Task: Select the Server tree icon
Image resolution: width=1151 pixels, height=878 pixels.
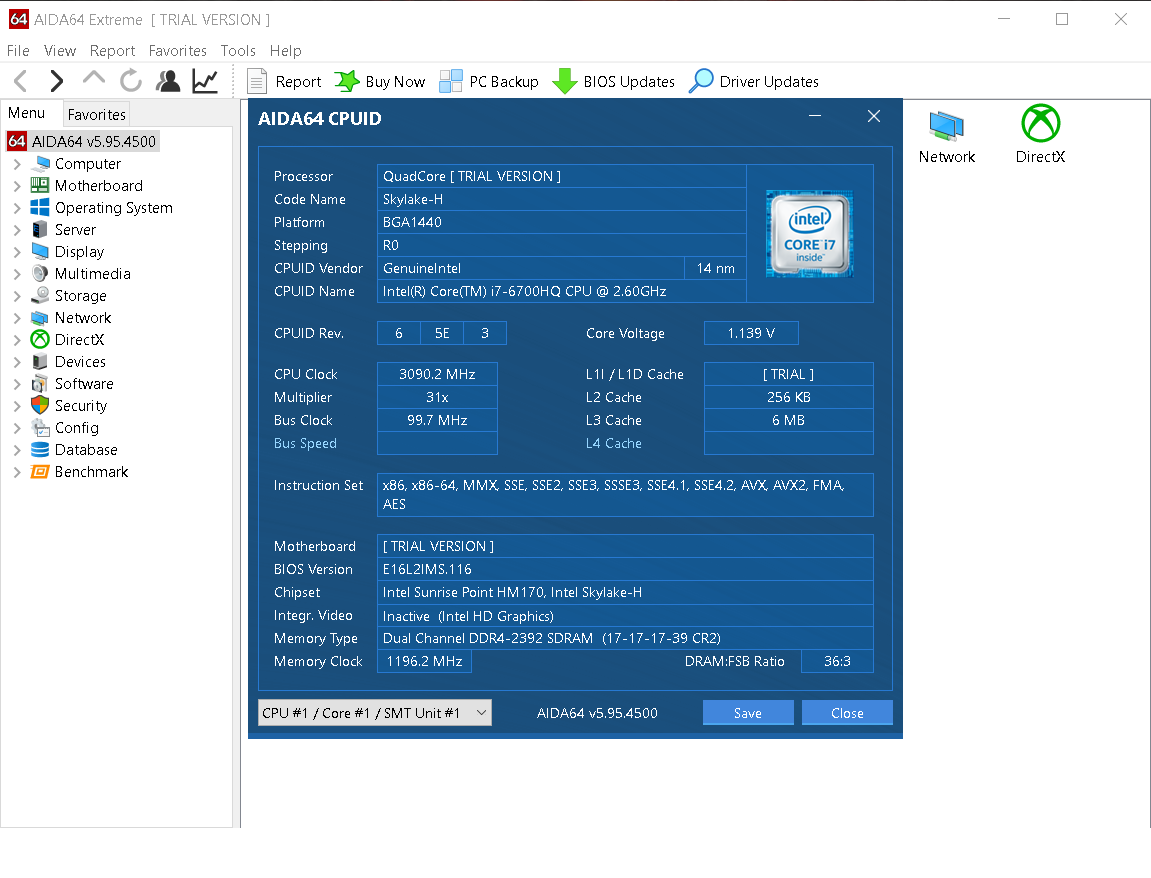Action: [40, 230]
